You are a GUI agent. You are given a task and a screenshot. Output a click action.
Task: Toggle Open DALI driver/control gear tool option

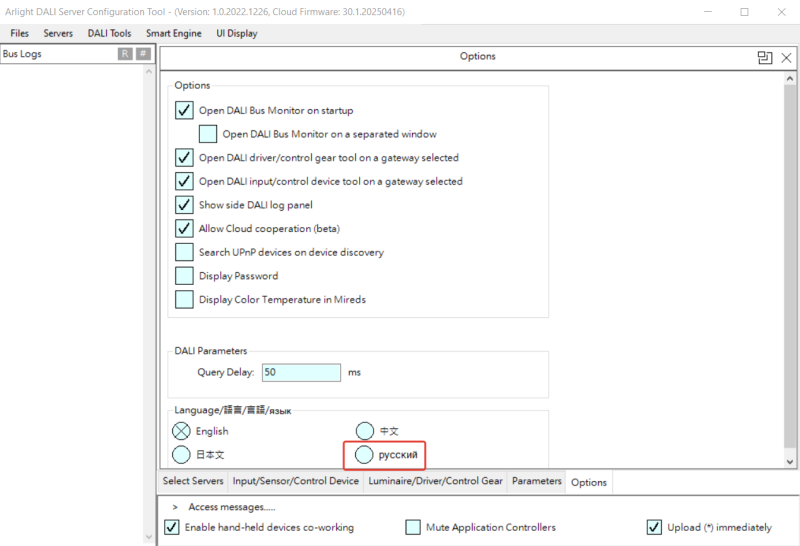(x=184, y=158)
